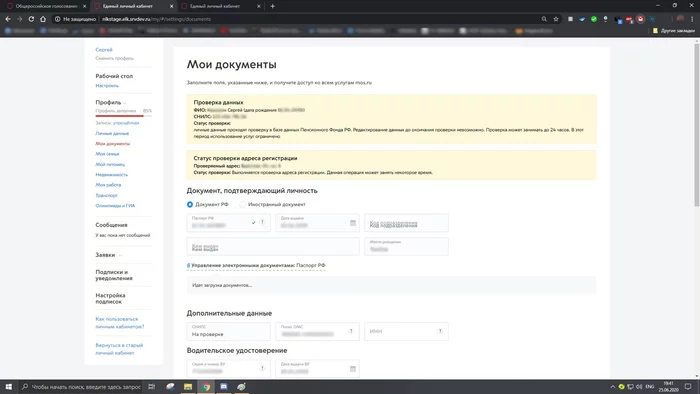Screen dimensions: 700x394
Task: Open Транспорт in the sidebar
Action: pos(106,195)
